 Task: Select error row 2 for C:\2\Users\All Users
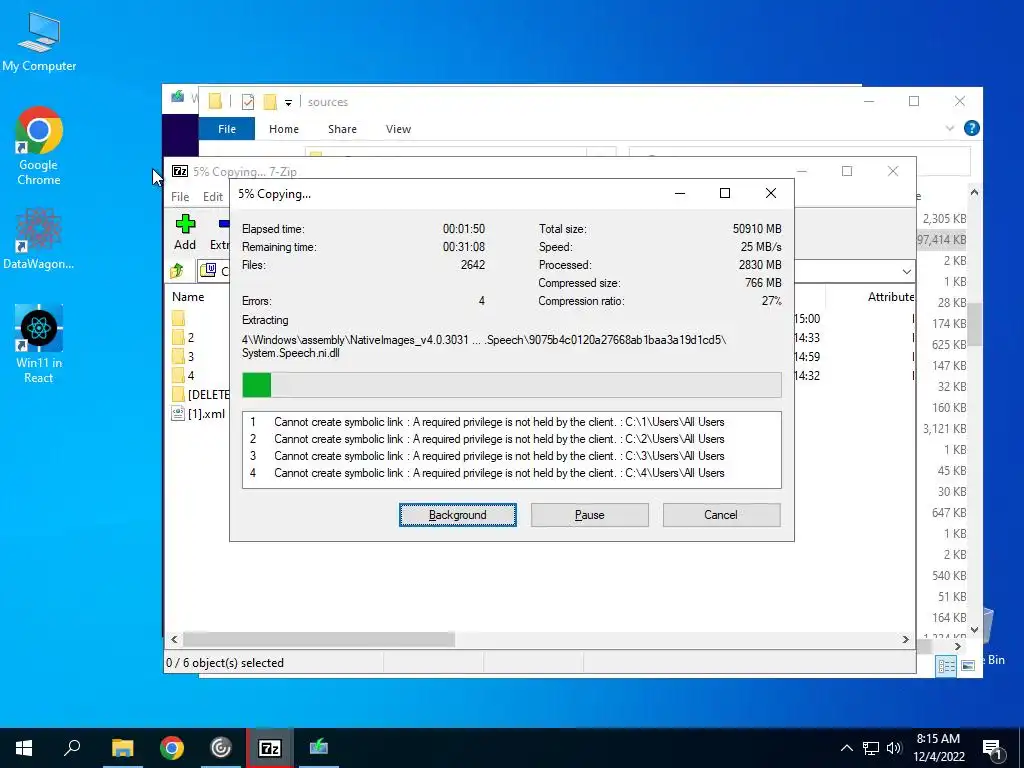pyautogui.click(x=511, y=439)
